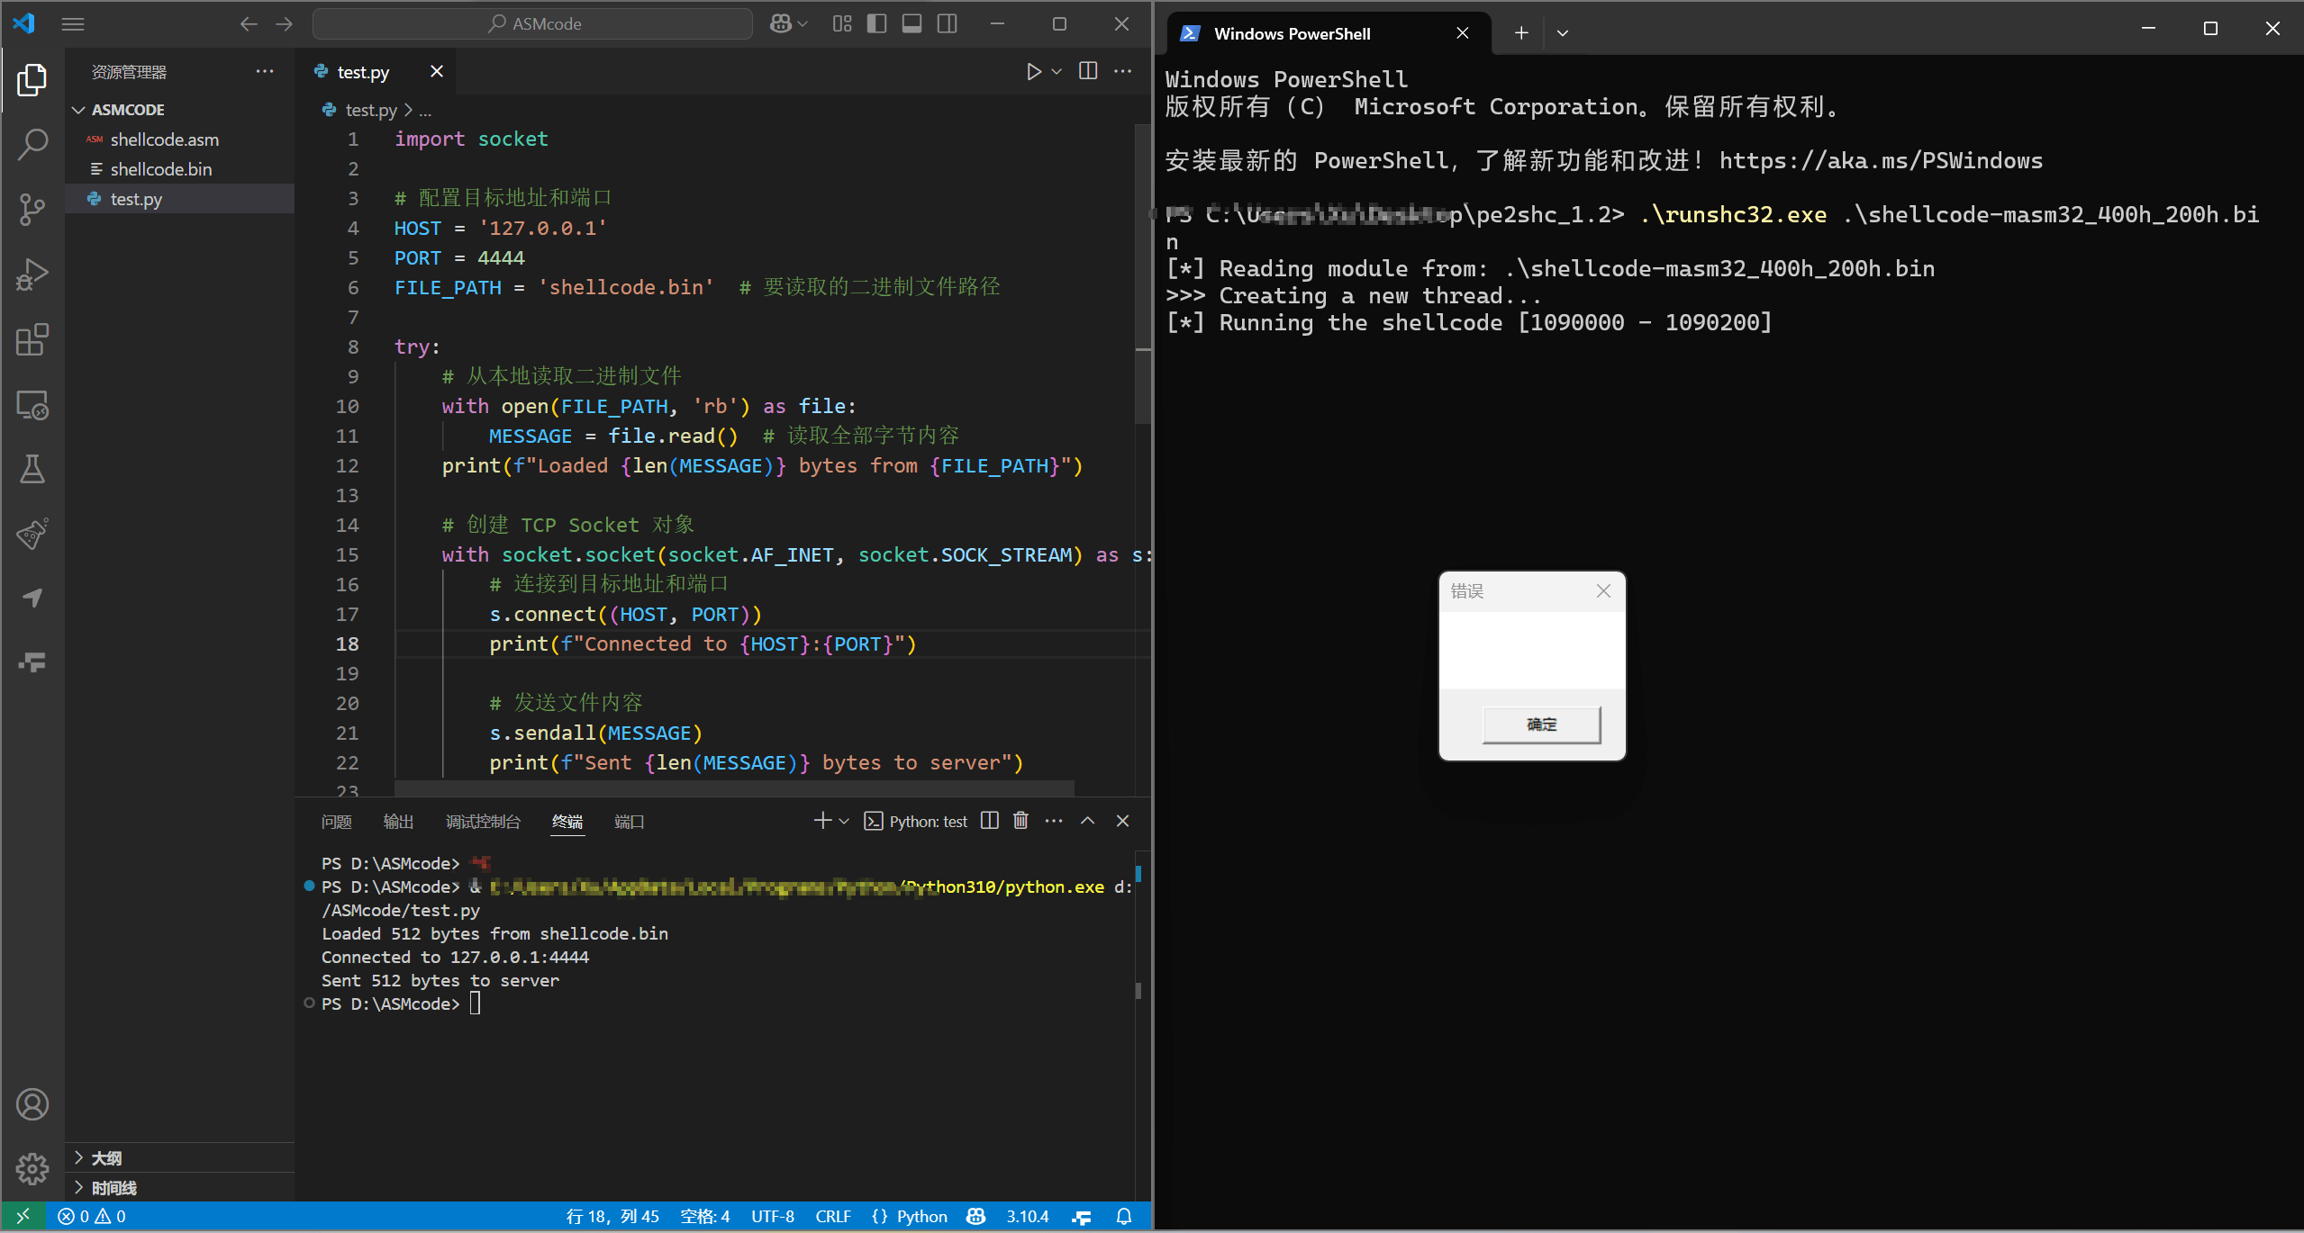The width and height of the screenshot is (2304, 1233).
Task: Open notifications bell in status bar
Action: (1124, 1216)
